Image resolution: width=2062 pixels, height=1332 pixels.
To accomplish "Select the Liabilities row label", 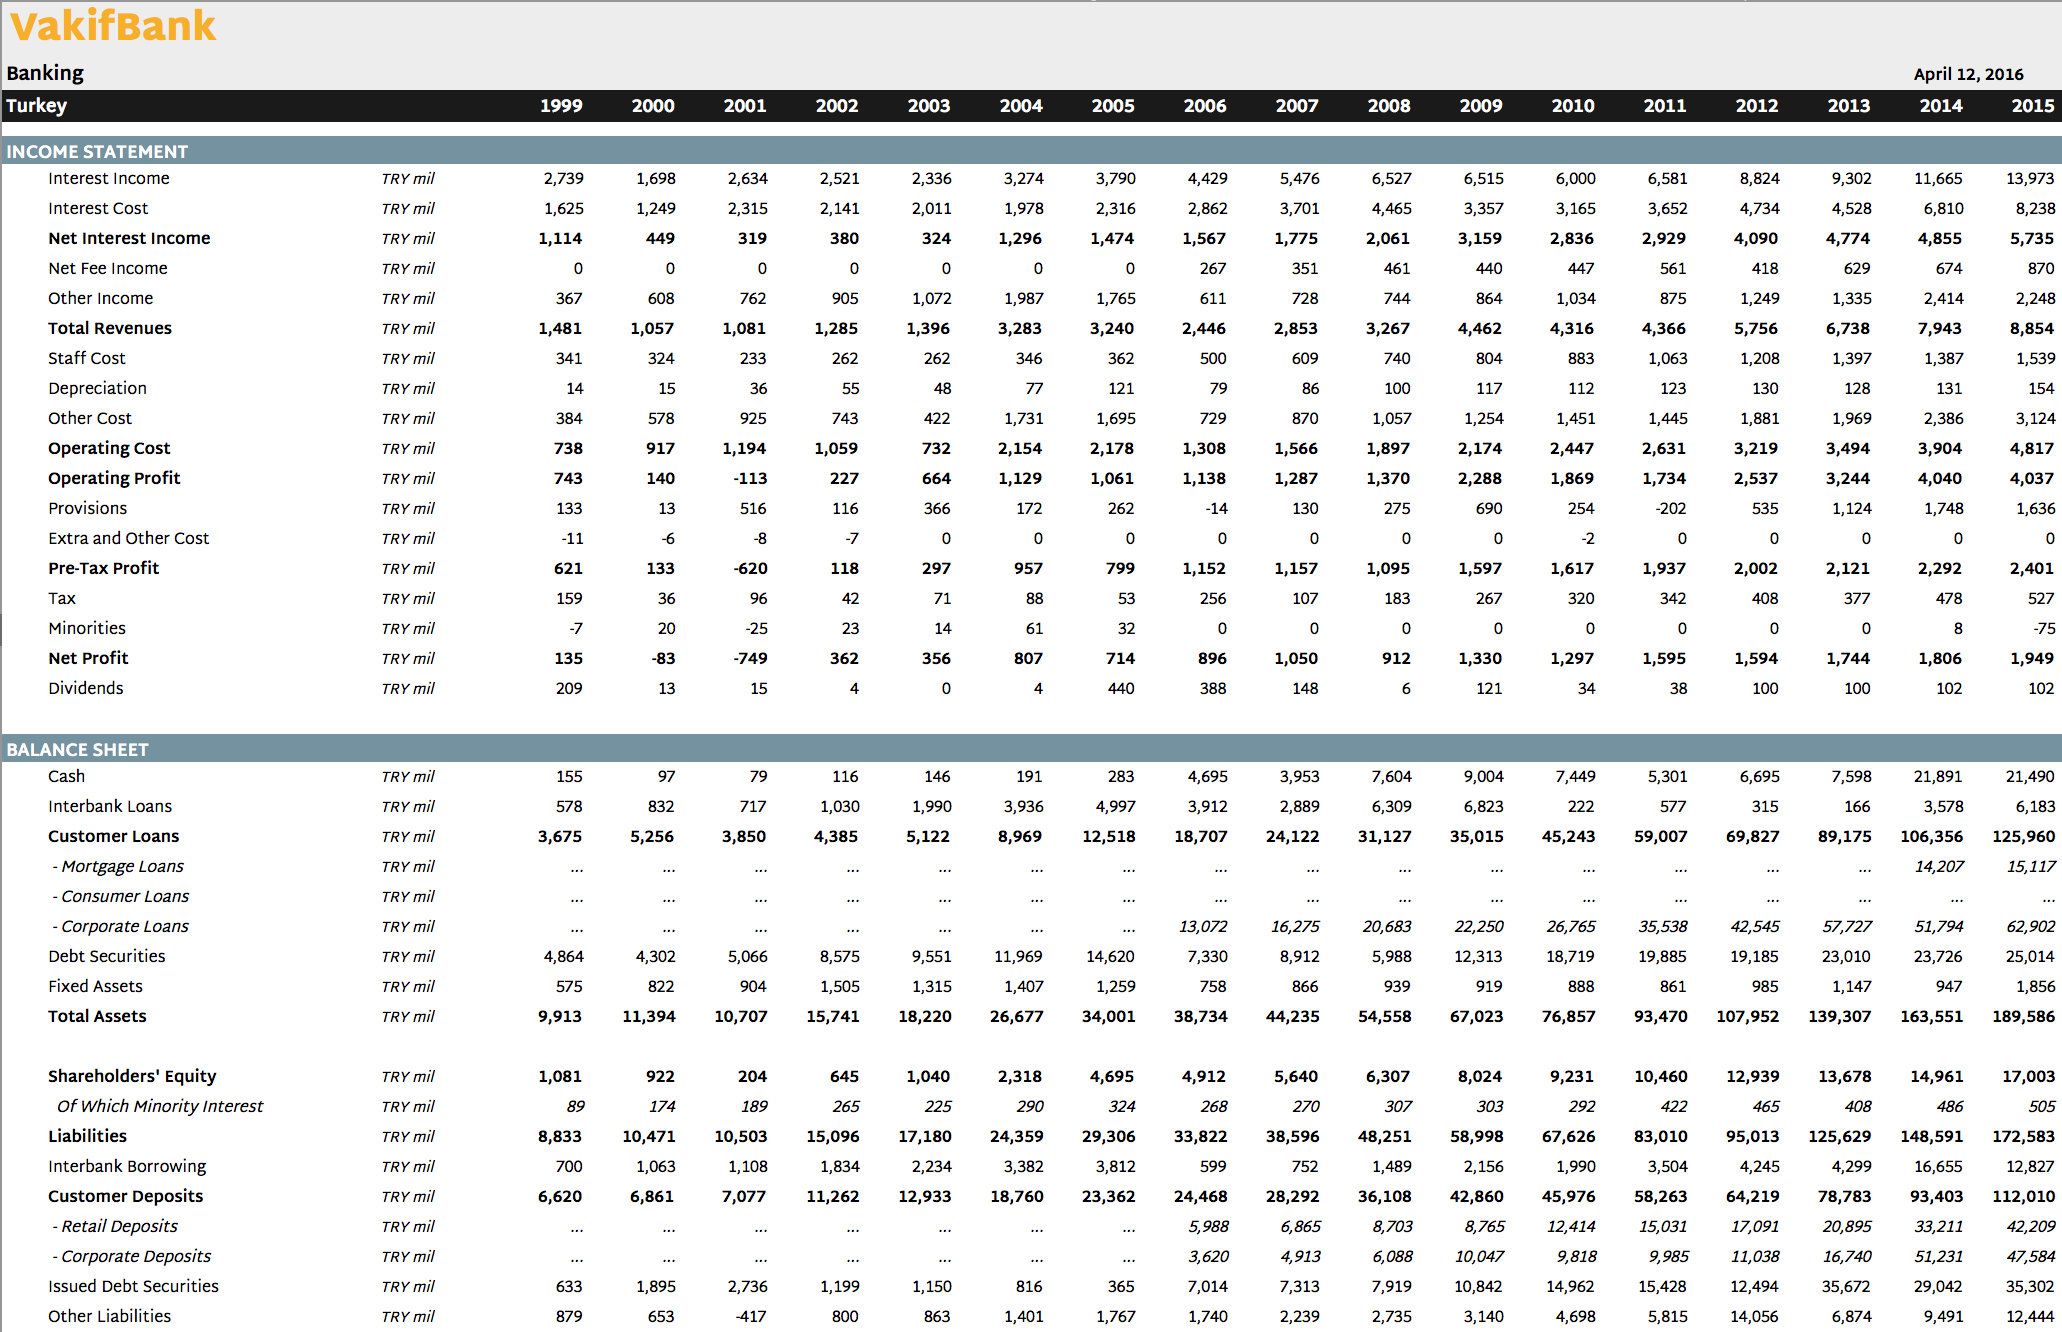I will pyautogui.click(x=87, y=1136).
